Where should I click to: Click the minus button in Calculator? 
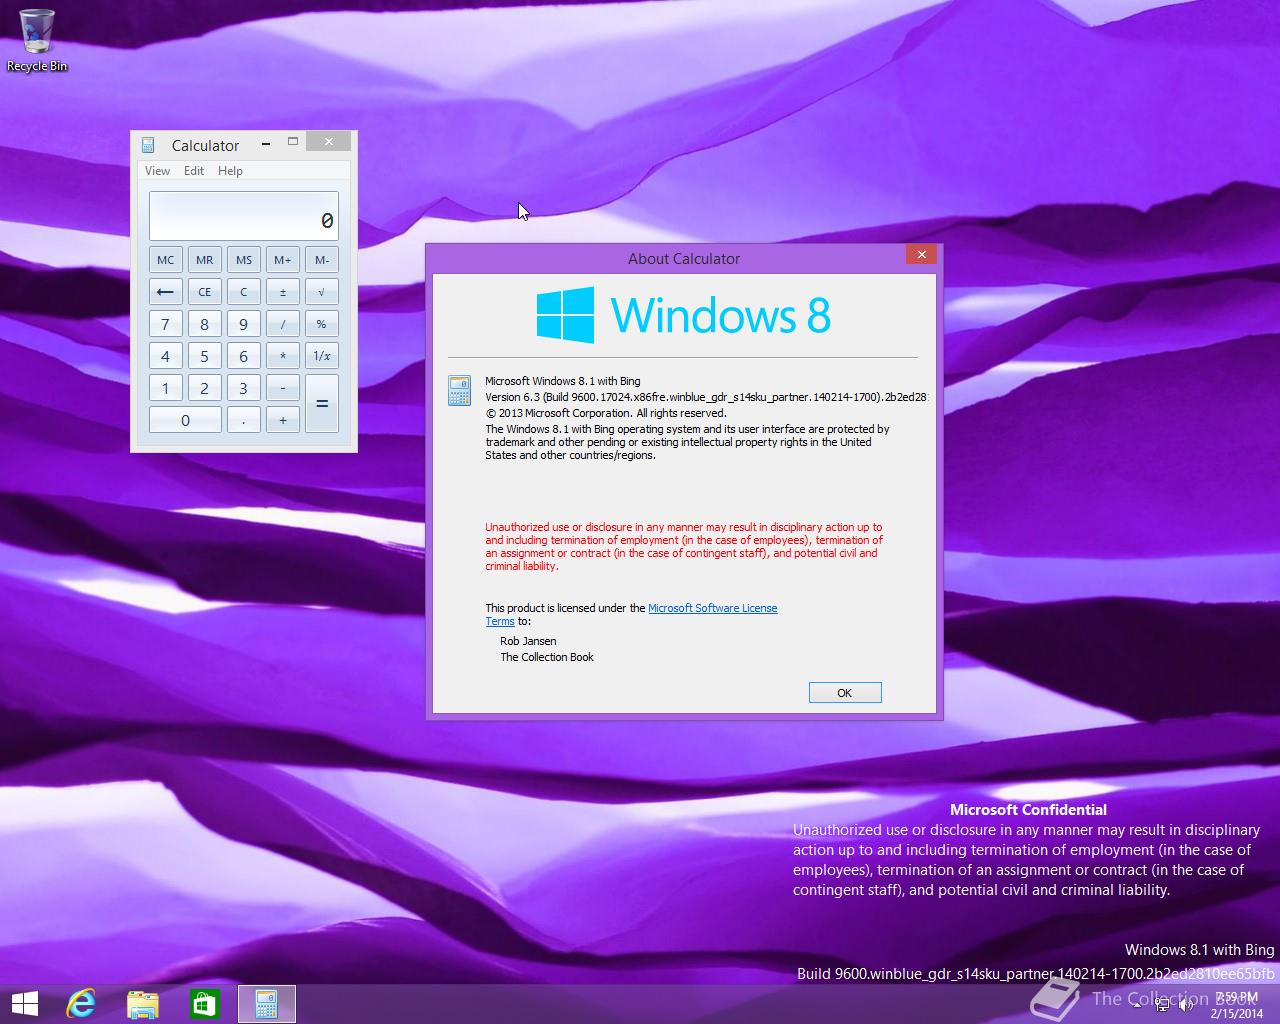(283, 388)
